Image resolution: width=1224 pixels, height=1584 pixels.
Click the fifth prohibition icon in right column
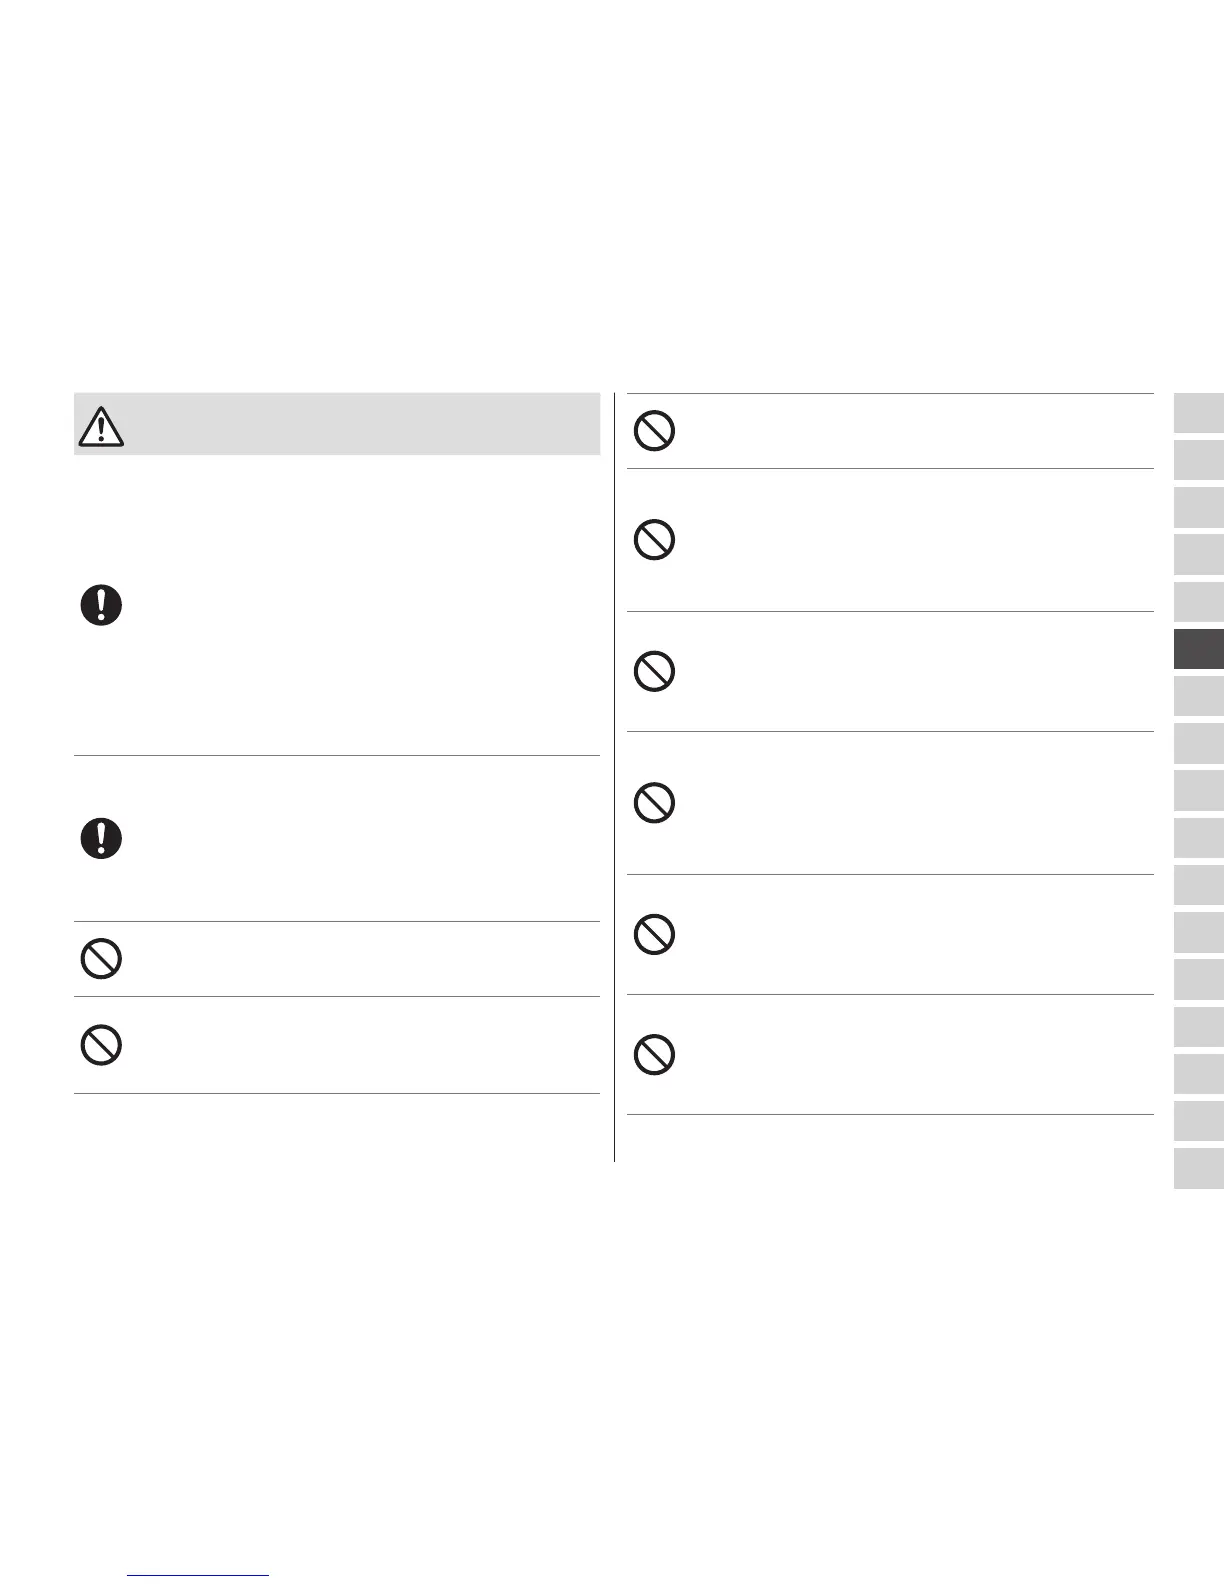point(654,934)
